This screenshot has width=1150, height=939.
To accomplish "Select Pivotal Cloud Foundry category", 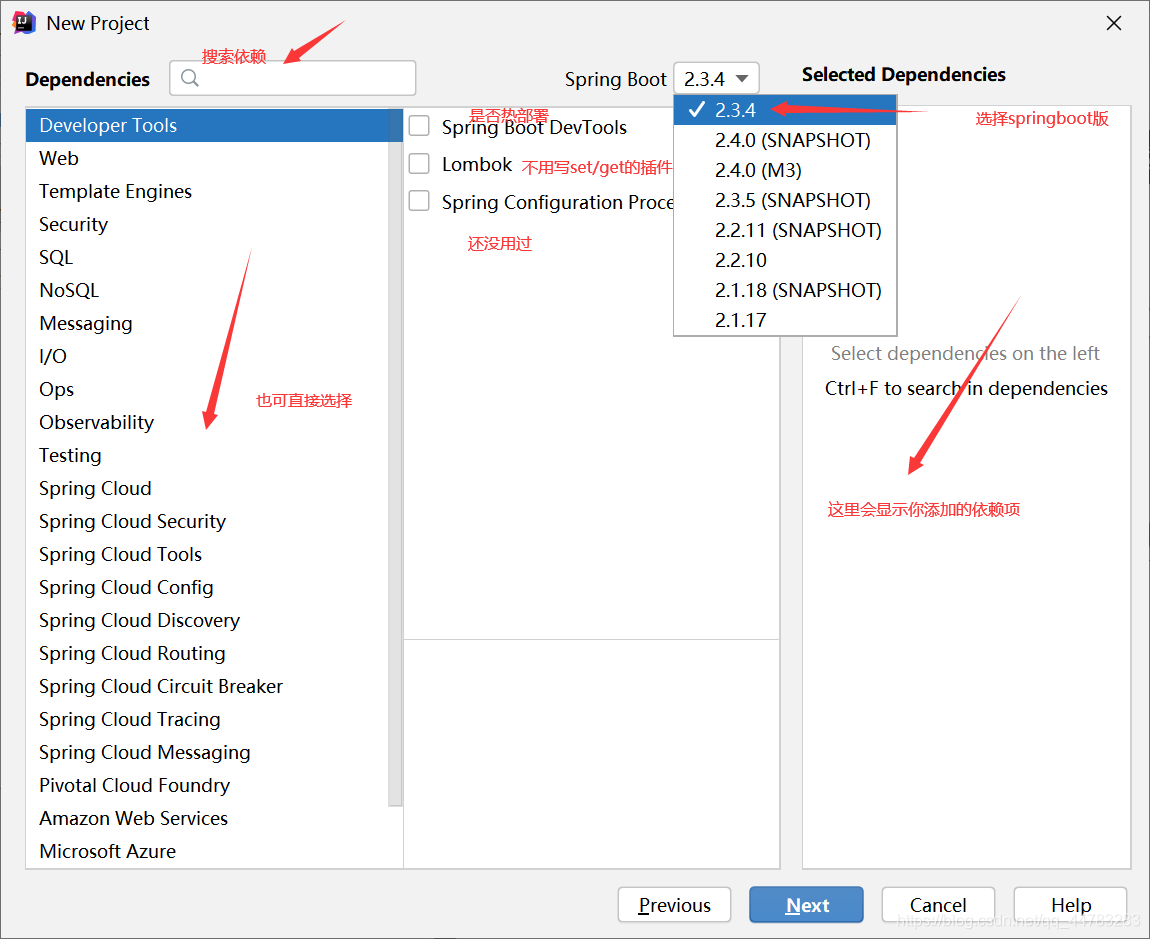I will point(208,786).
